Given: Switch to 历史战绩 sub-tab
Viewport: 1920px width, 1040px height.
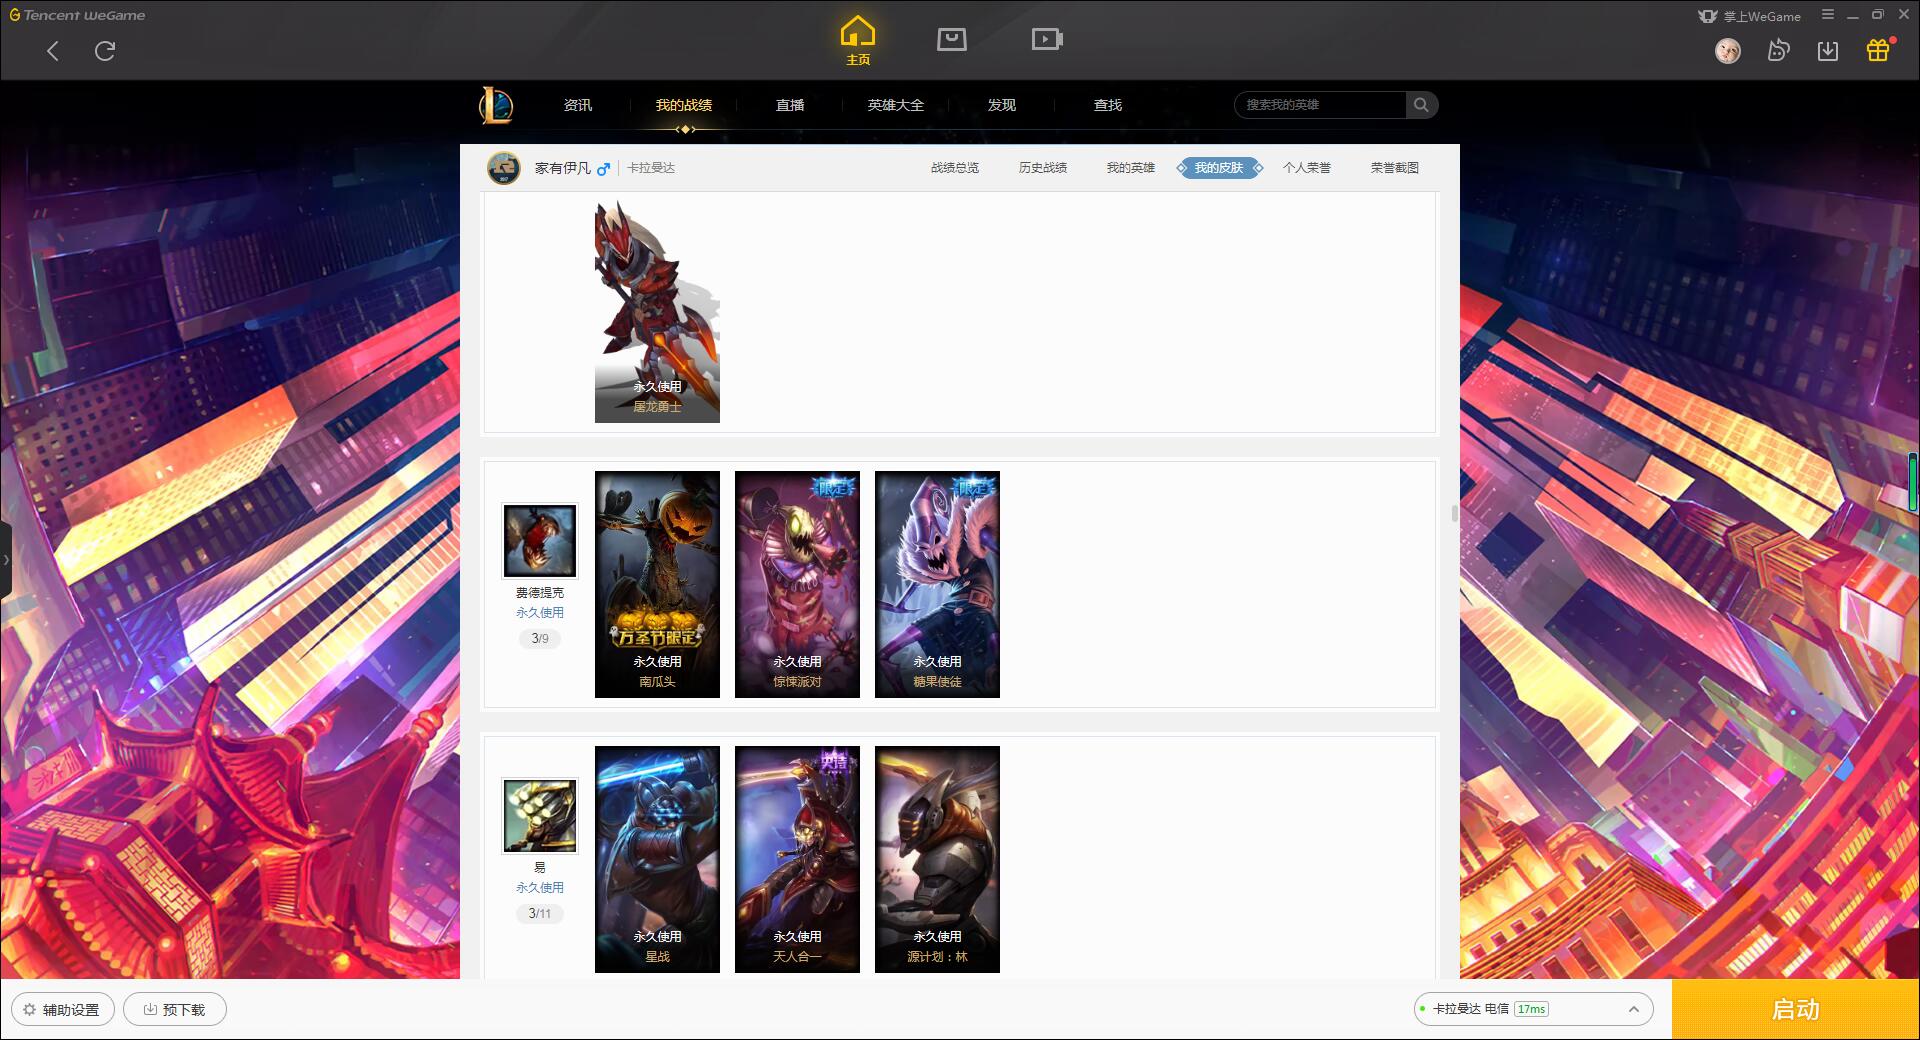Looking at the screenshot, I should (1043, 168).
